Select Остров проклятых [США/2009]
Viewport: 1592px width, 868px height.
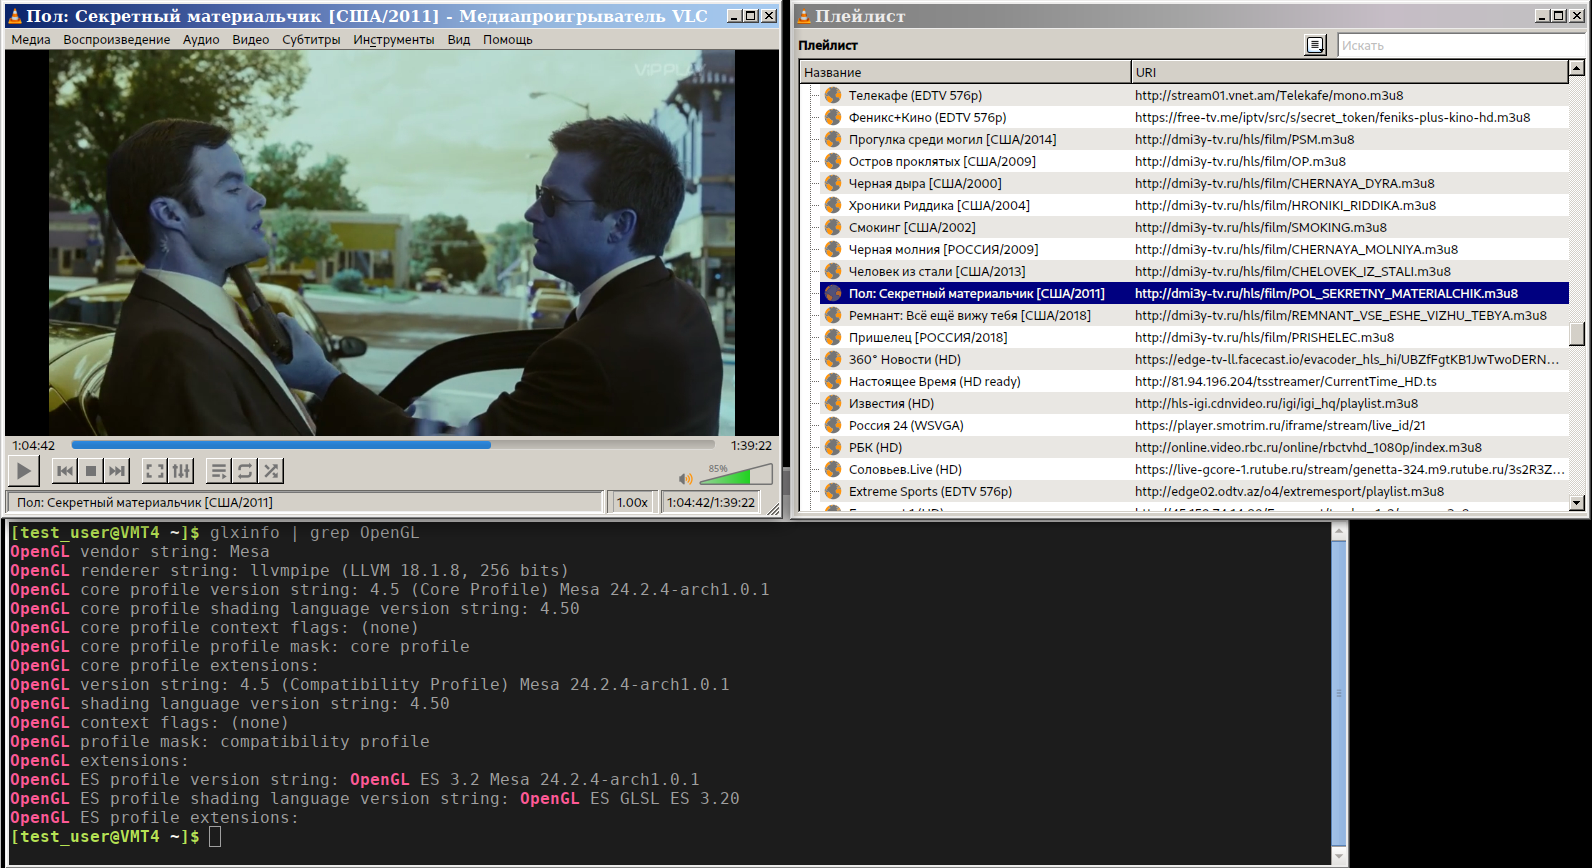point(1194,161)
